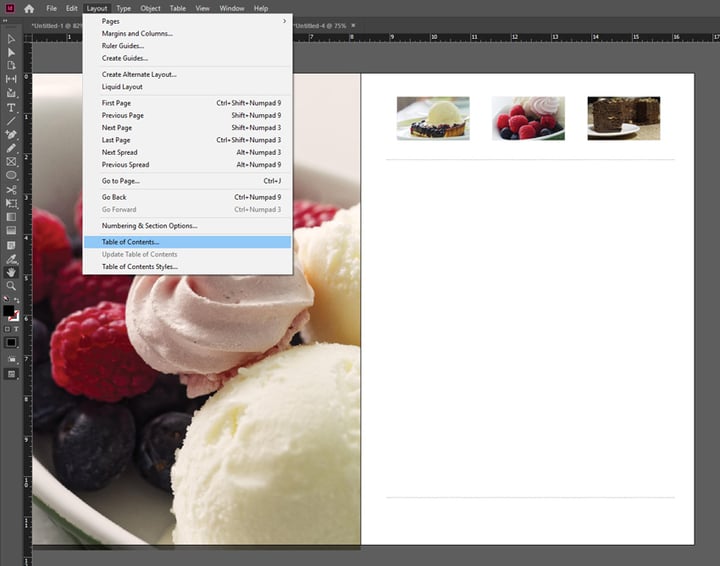
Task: Click the Apply Color button swatch
Action: coord(11,342)
